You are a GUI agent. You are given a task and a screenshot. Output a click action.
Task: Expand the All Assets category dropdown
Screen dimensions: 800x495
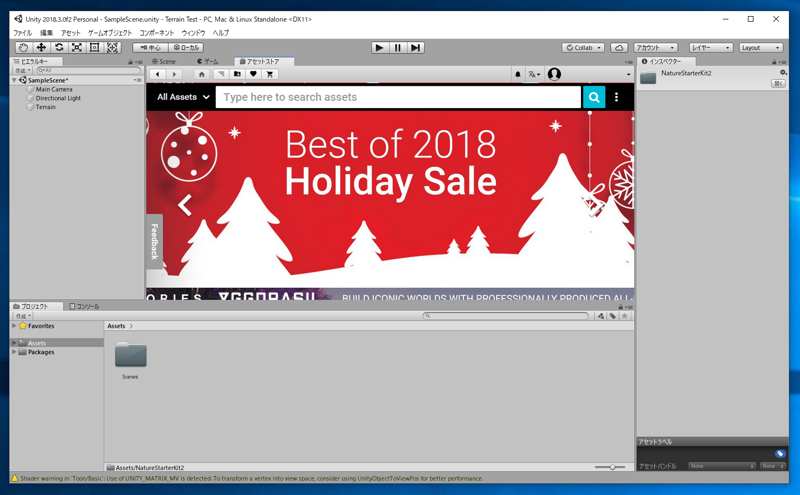click(183, 97)
